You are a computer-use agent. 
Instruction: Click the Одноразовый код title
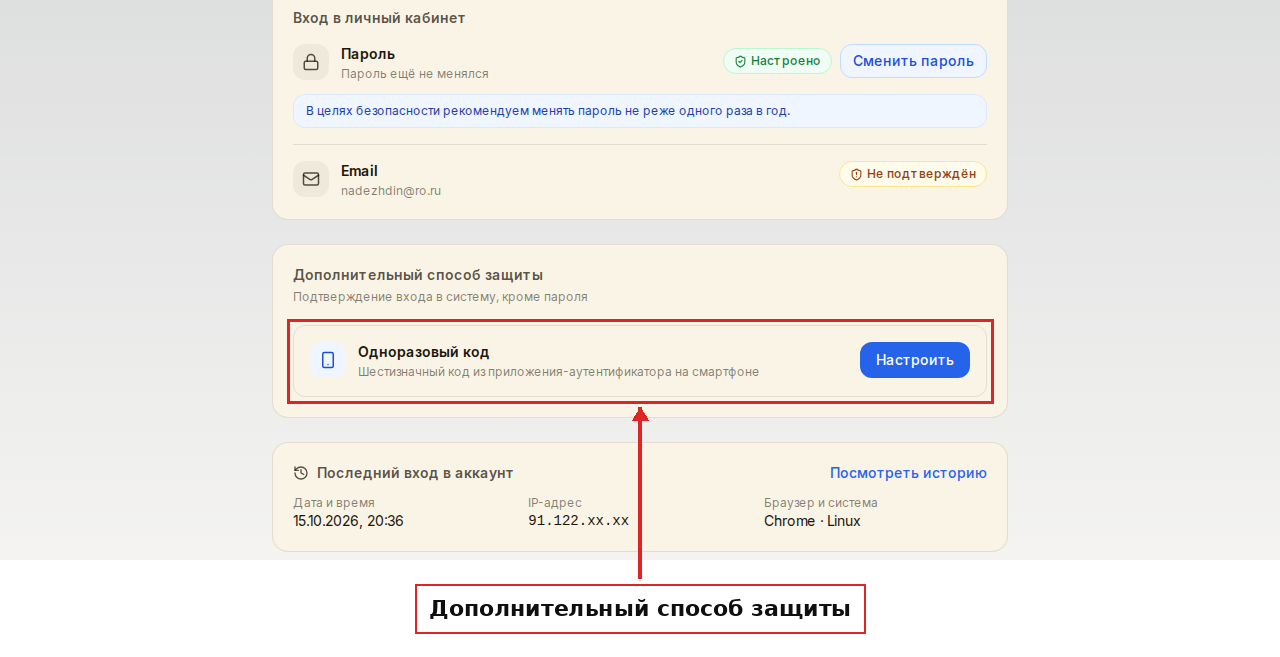(424, 352)
